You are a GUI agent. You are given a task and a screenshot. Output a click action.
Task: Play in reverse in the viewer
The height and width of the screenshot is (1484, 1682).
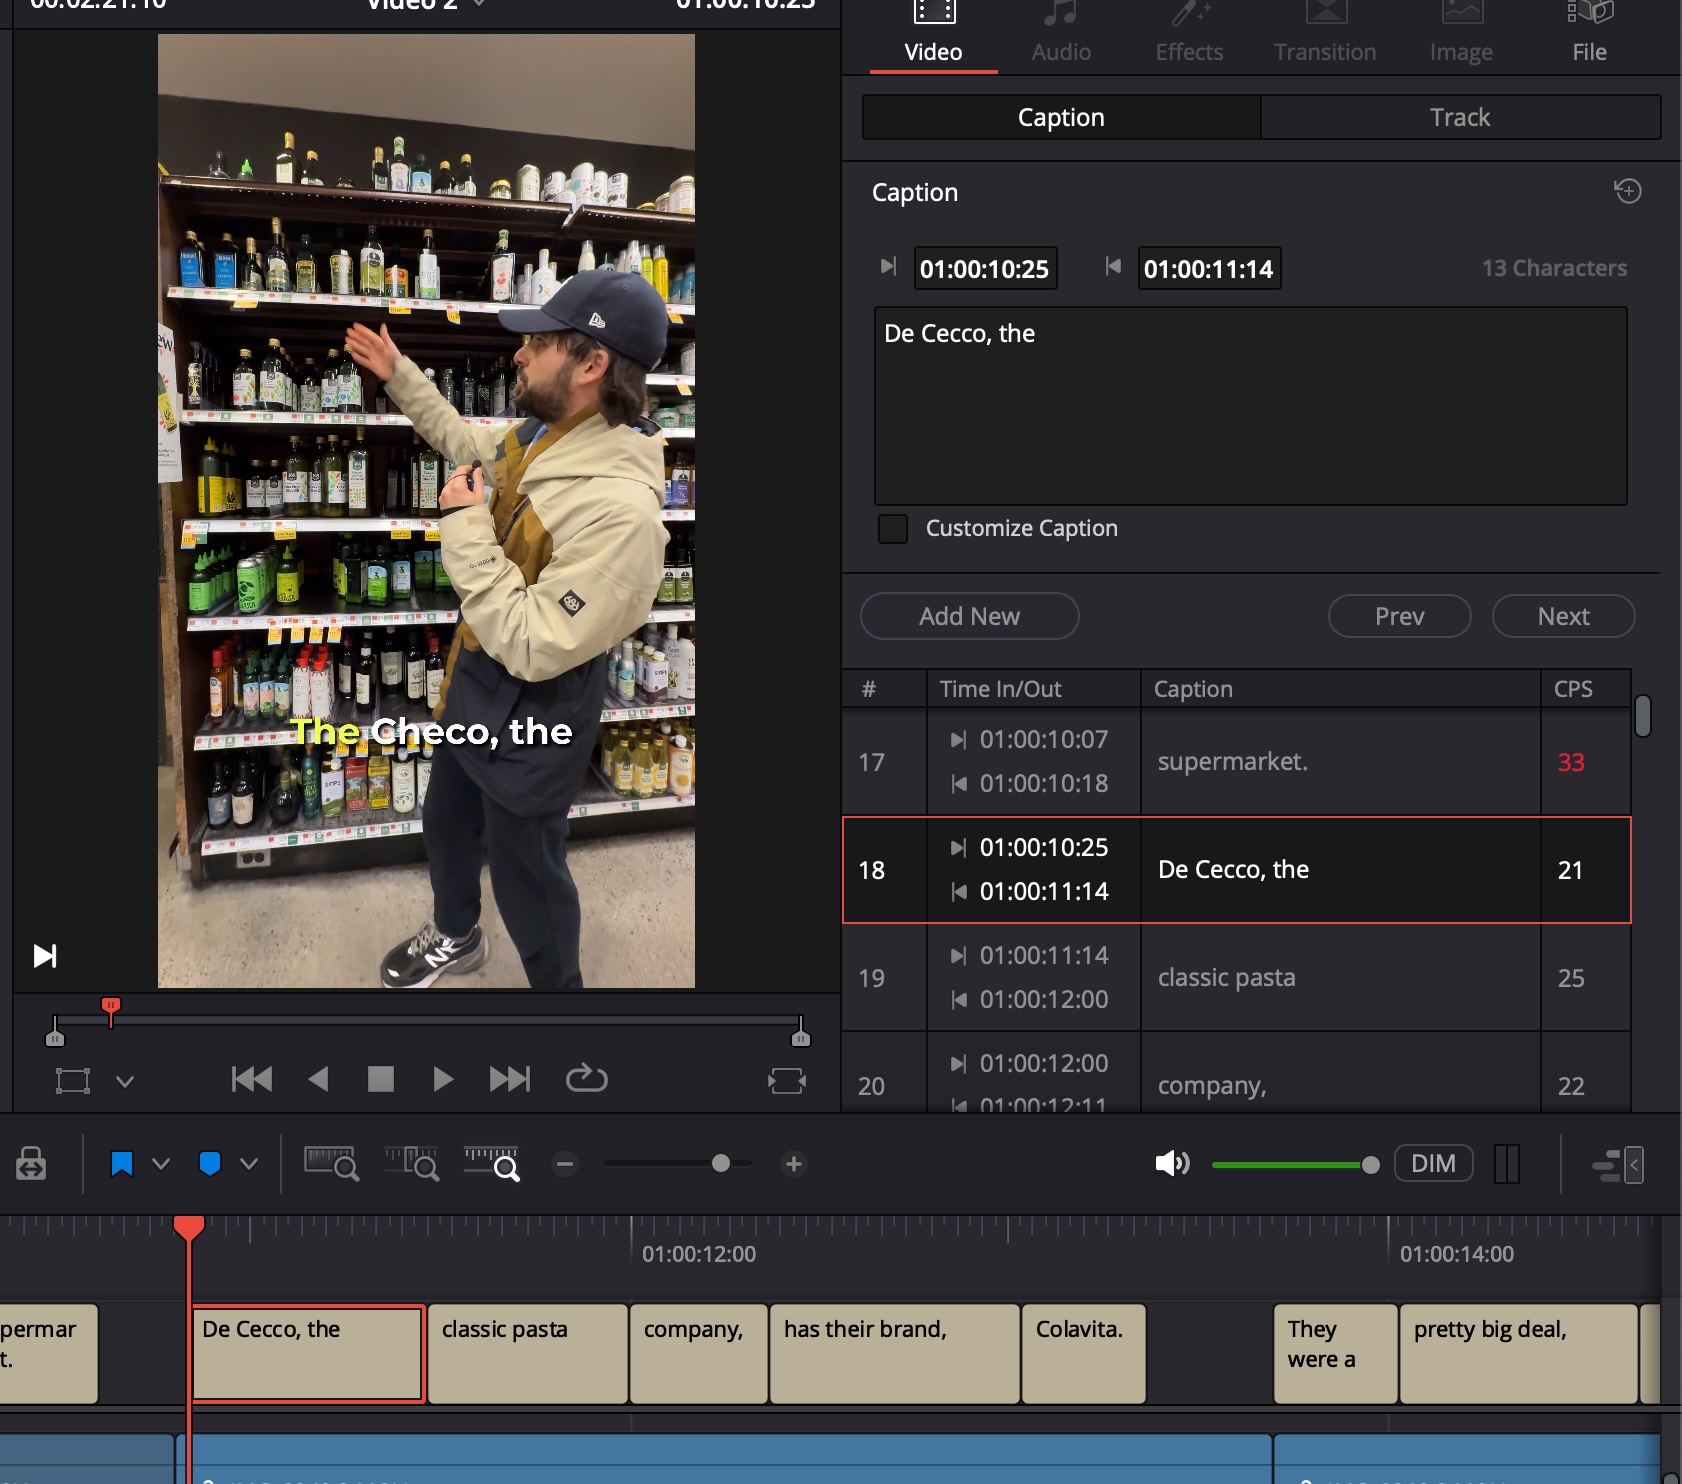tap(318, 1079)
